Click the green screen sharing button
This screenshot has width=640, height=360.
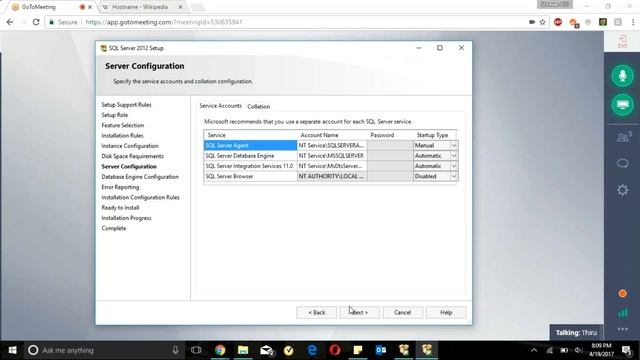coord(622,105)
